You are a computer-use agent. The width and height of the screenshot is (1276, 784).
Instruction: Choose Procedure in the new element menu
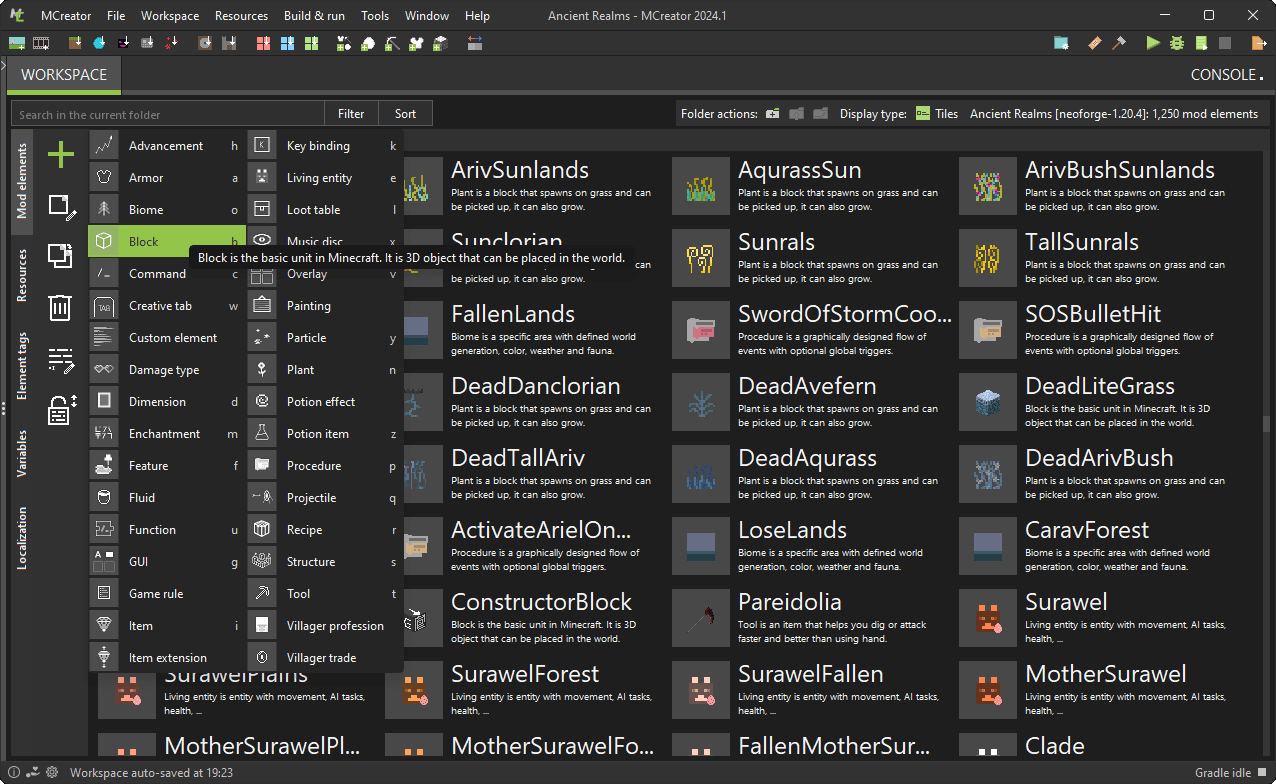[x=325, y=465]
